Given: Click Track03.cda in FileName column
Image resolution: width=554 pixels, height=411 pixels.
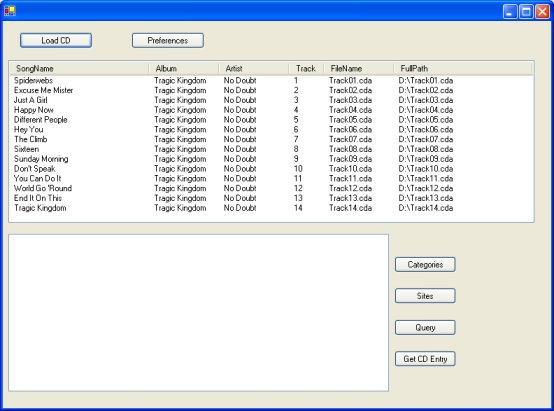Looking at the screenshot, I should pos(350,100).
